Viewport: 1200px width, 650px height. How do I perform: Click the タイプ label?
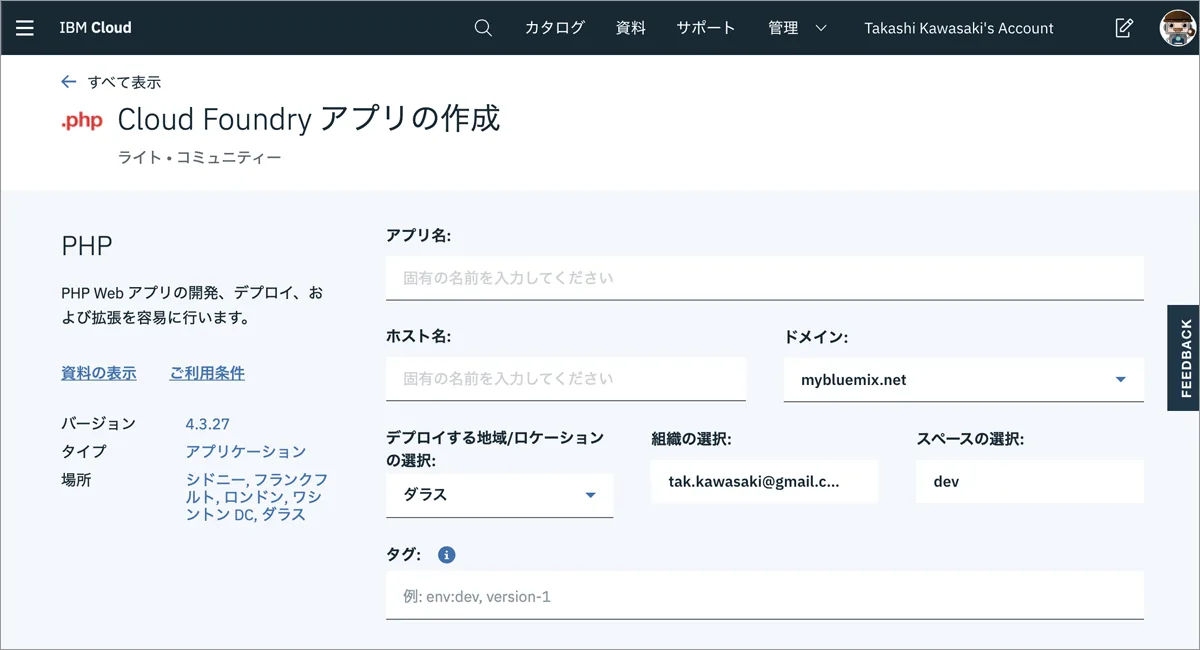(83, 452)
